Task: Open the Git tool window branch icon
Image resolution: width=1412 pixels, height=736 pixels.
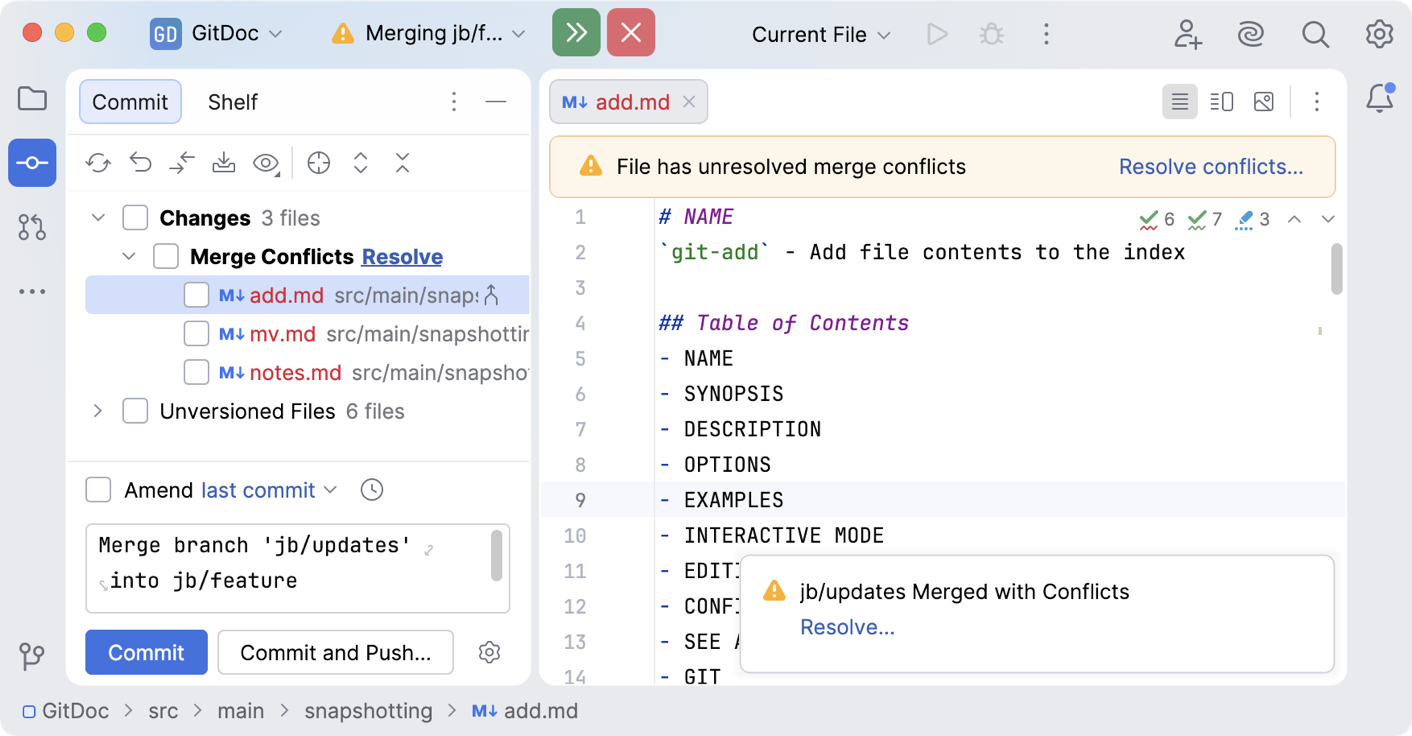Action: [x=32, y=656]
